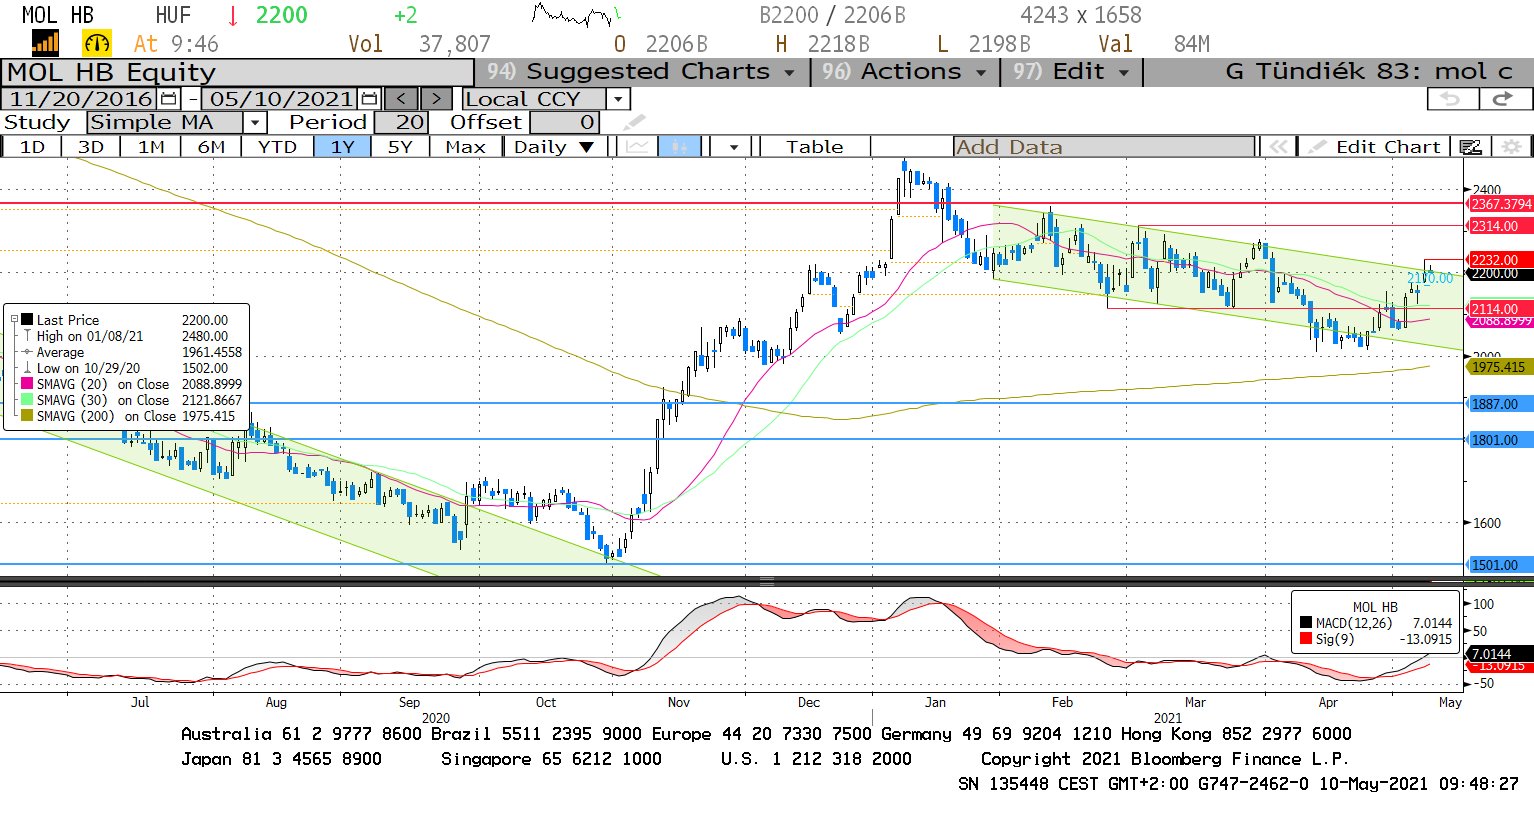The height and width of the screenshot is (813, 1534).
Task: Expand the Edit menu
Action: click(1071, 72)
